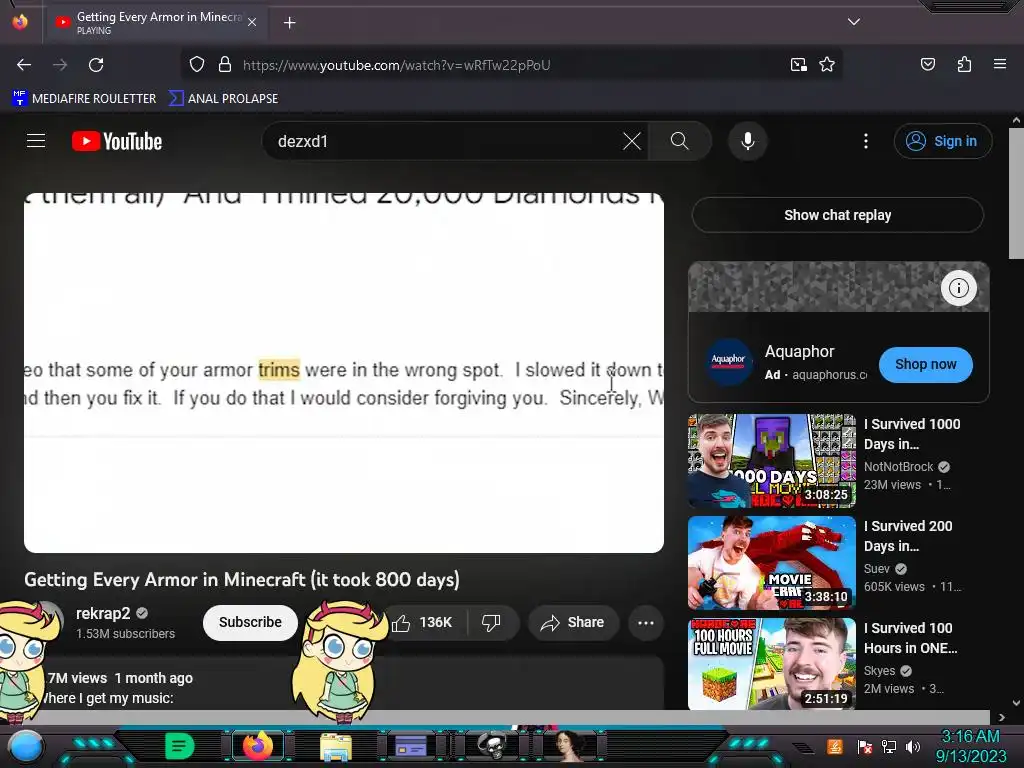Click the padlock site info icon
1024x768 pixels.
(225, 65)
